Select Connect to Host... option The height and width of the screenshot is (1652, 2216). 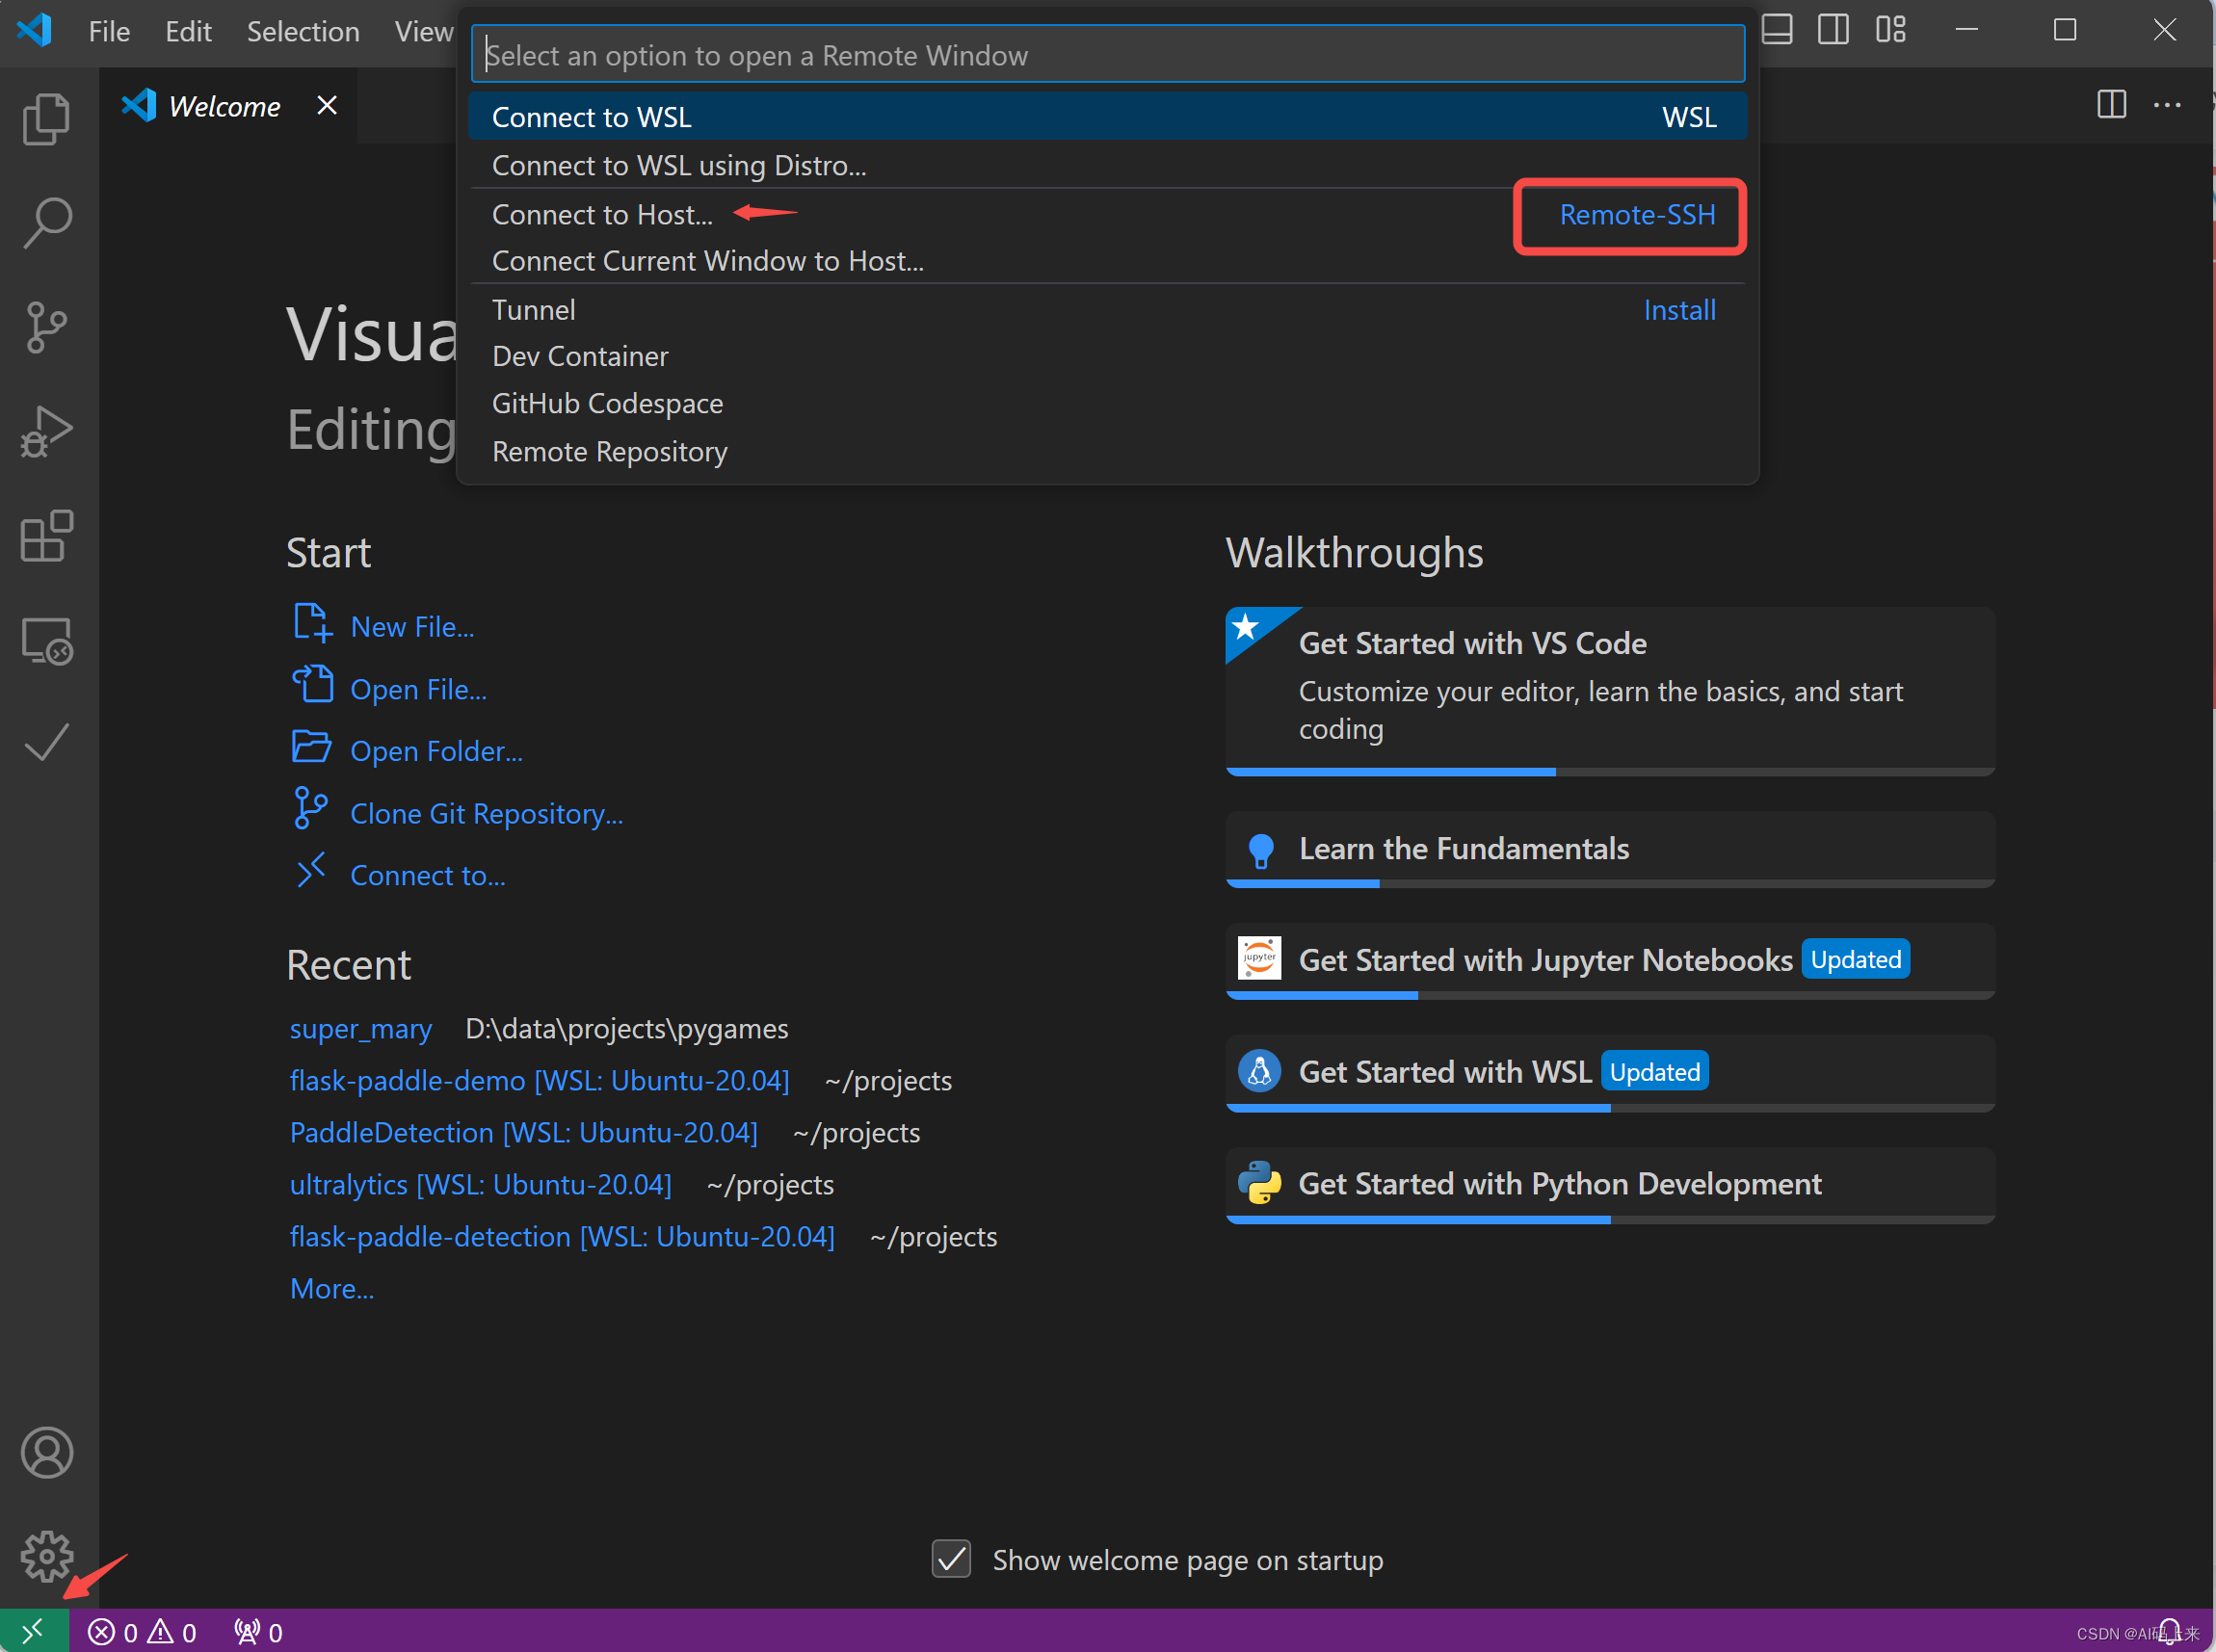coord(602,214)
